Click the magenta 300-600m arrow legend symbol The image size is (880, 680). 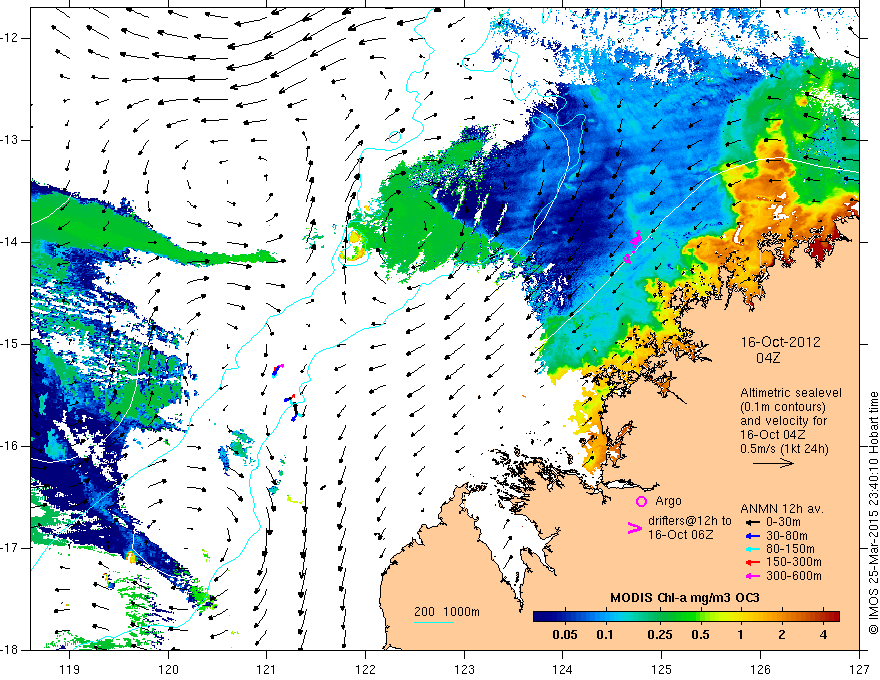coord(752,576)
